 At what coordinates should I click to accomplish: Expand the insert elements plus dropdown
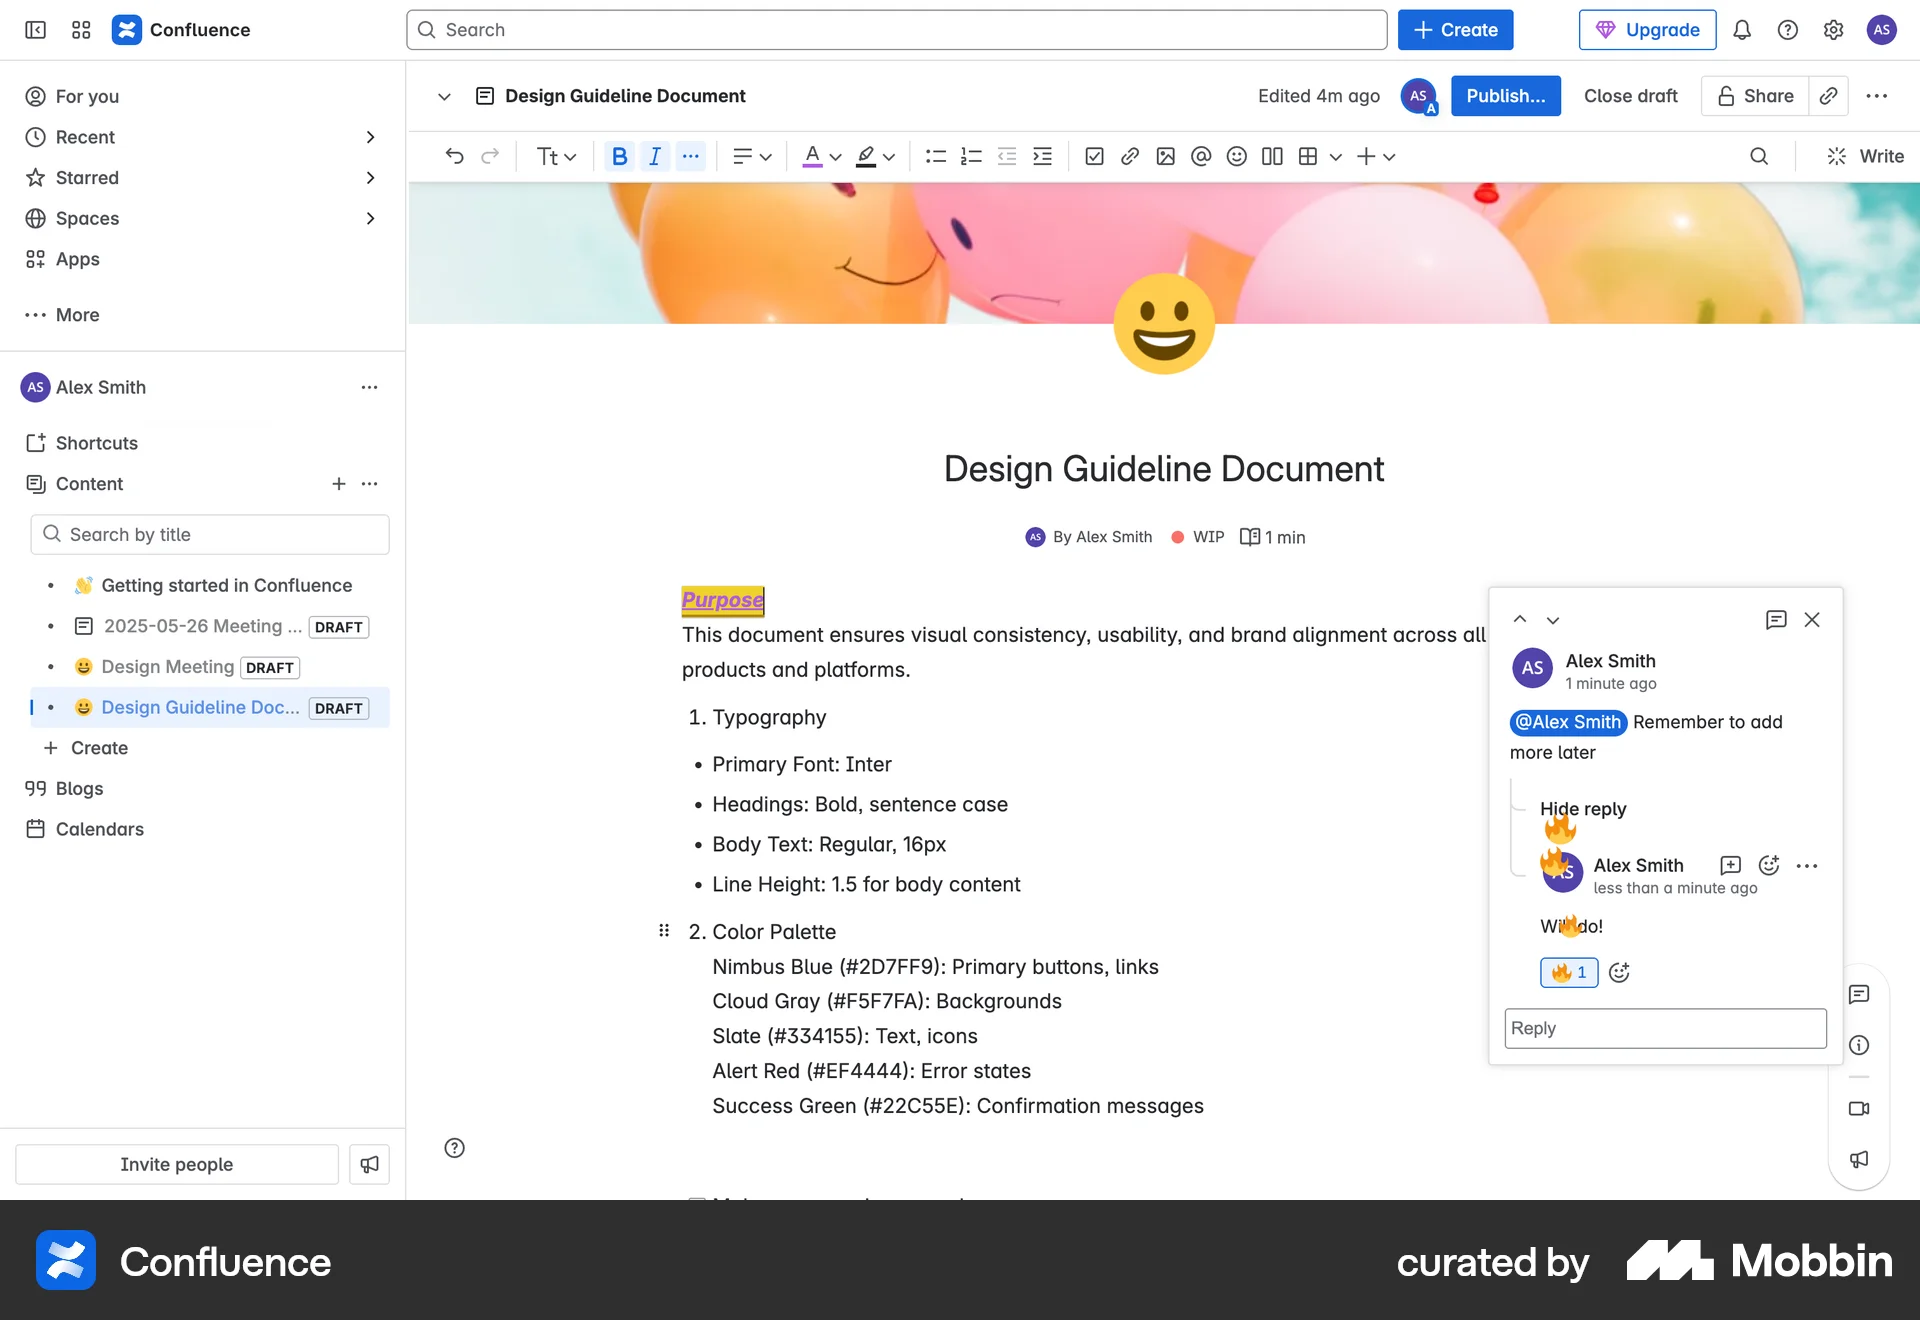click(x=1390, y=156)
